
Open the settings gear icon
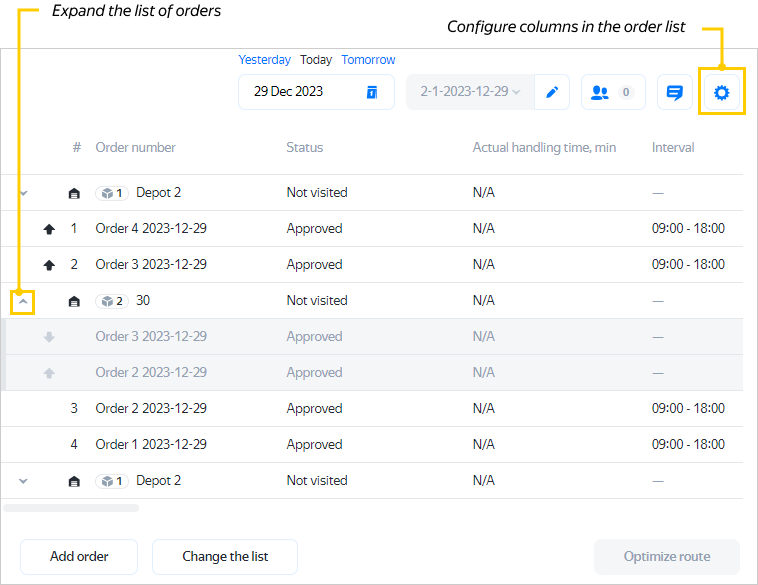point(721,93)
